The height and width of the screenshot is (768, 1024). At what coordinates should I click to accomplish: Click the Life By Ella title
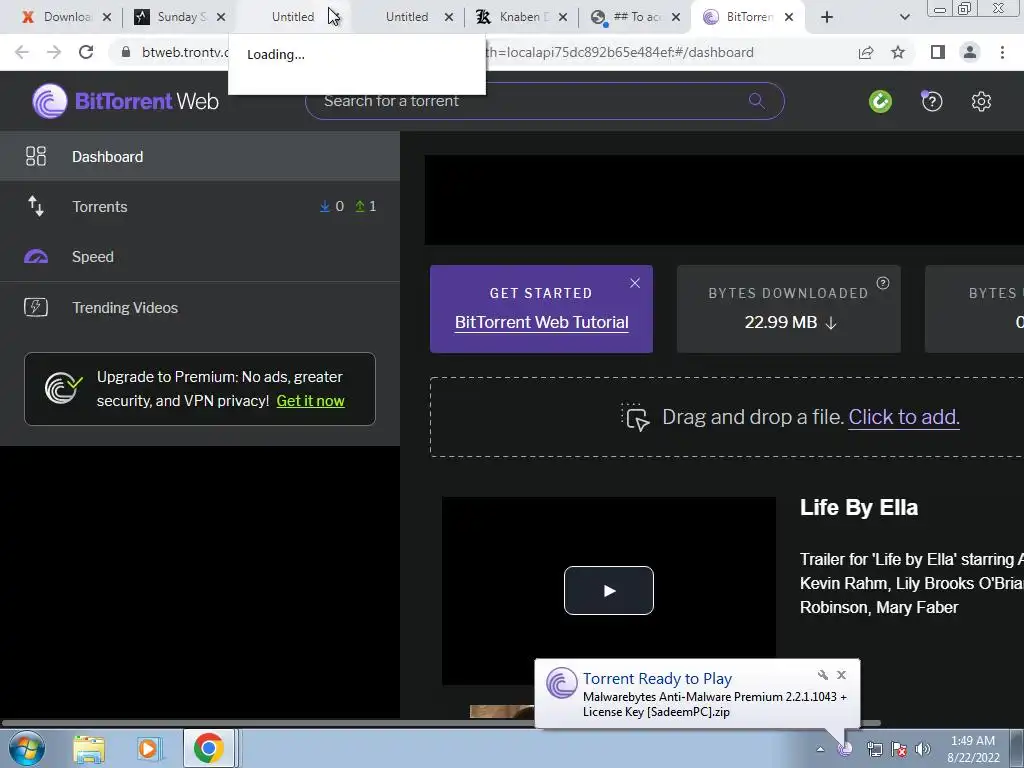(x=859, y=507)
